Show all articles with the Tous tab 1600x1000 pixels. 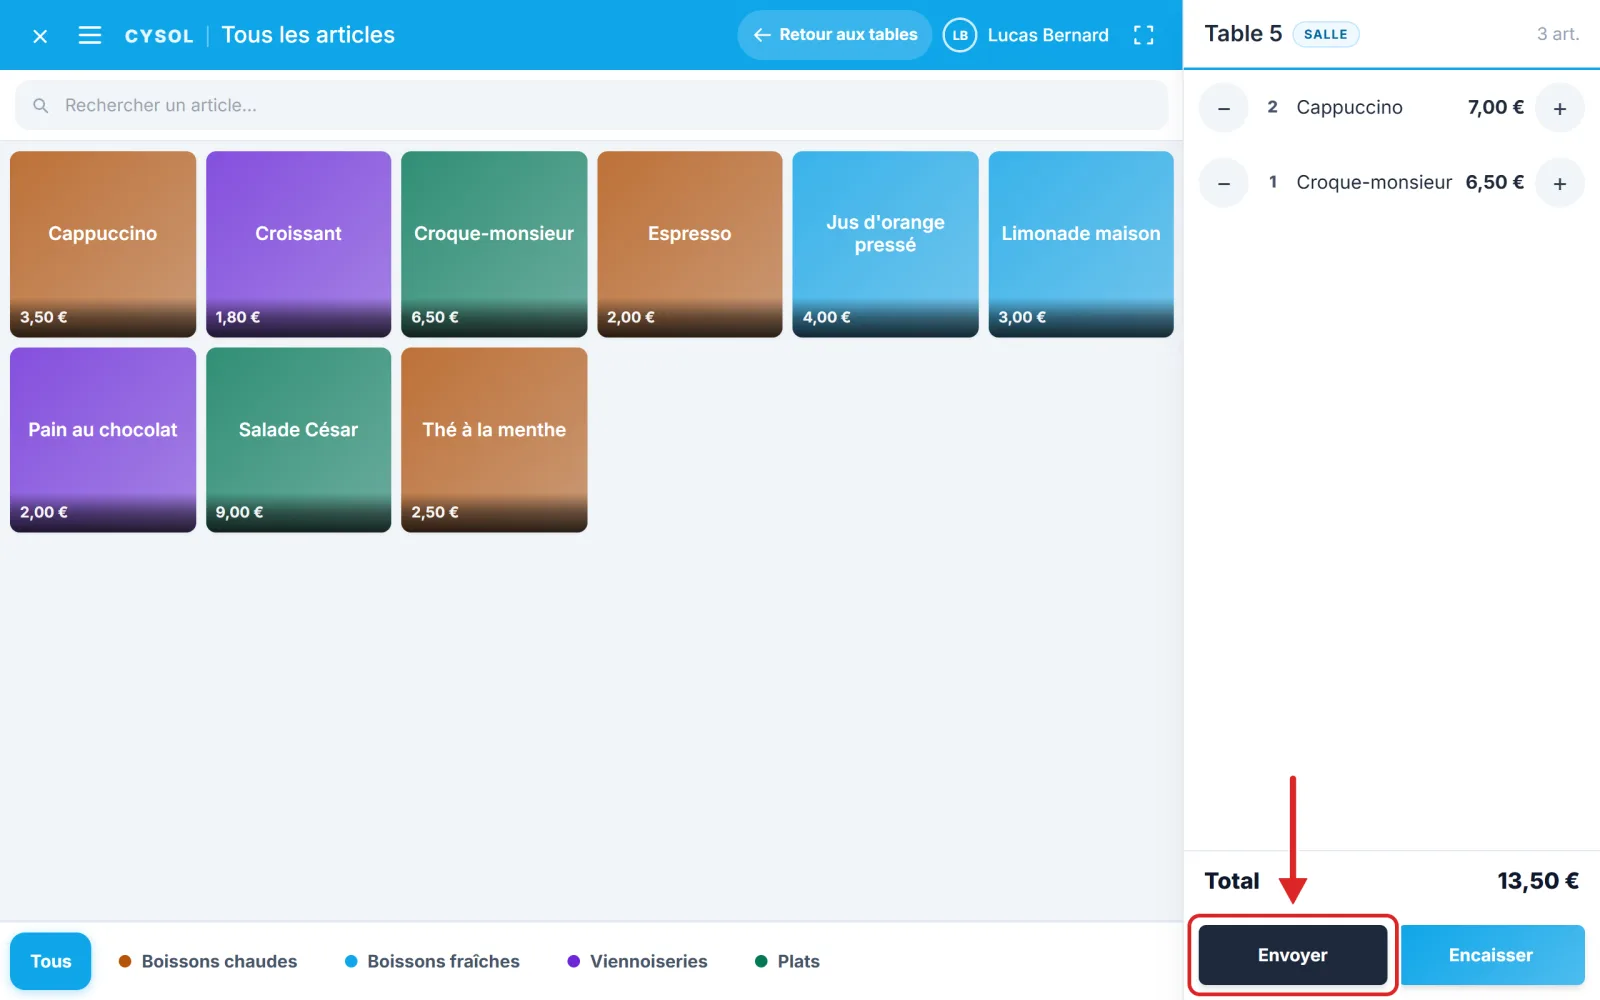[51, 961]
